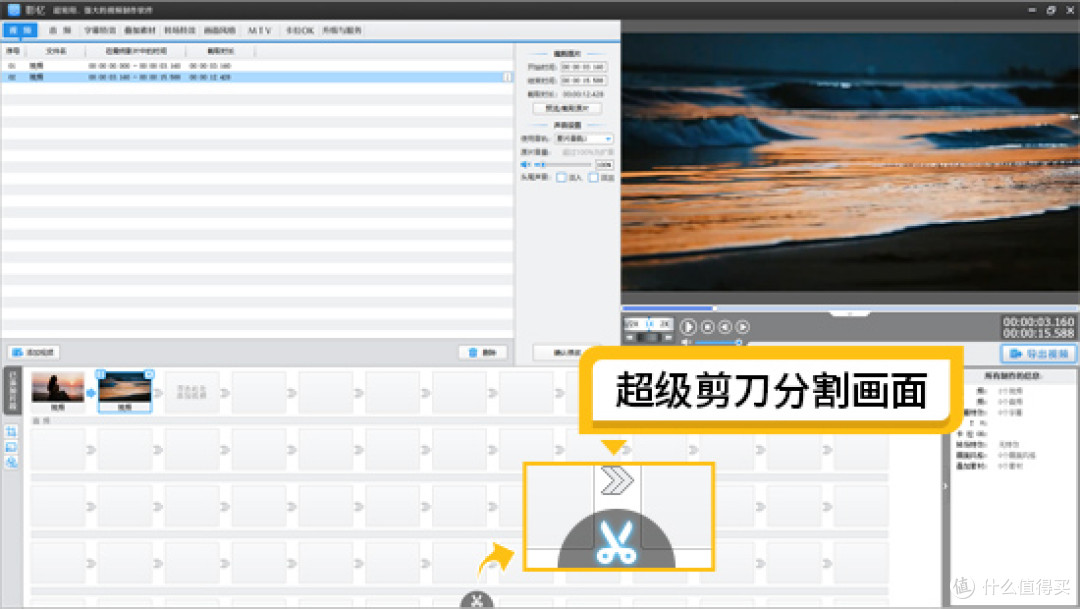The height and width of the screenshot is (609, 1080).
Task: Open the 卡拉OK tab
Action: [x=300, y=30]
